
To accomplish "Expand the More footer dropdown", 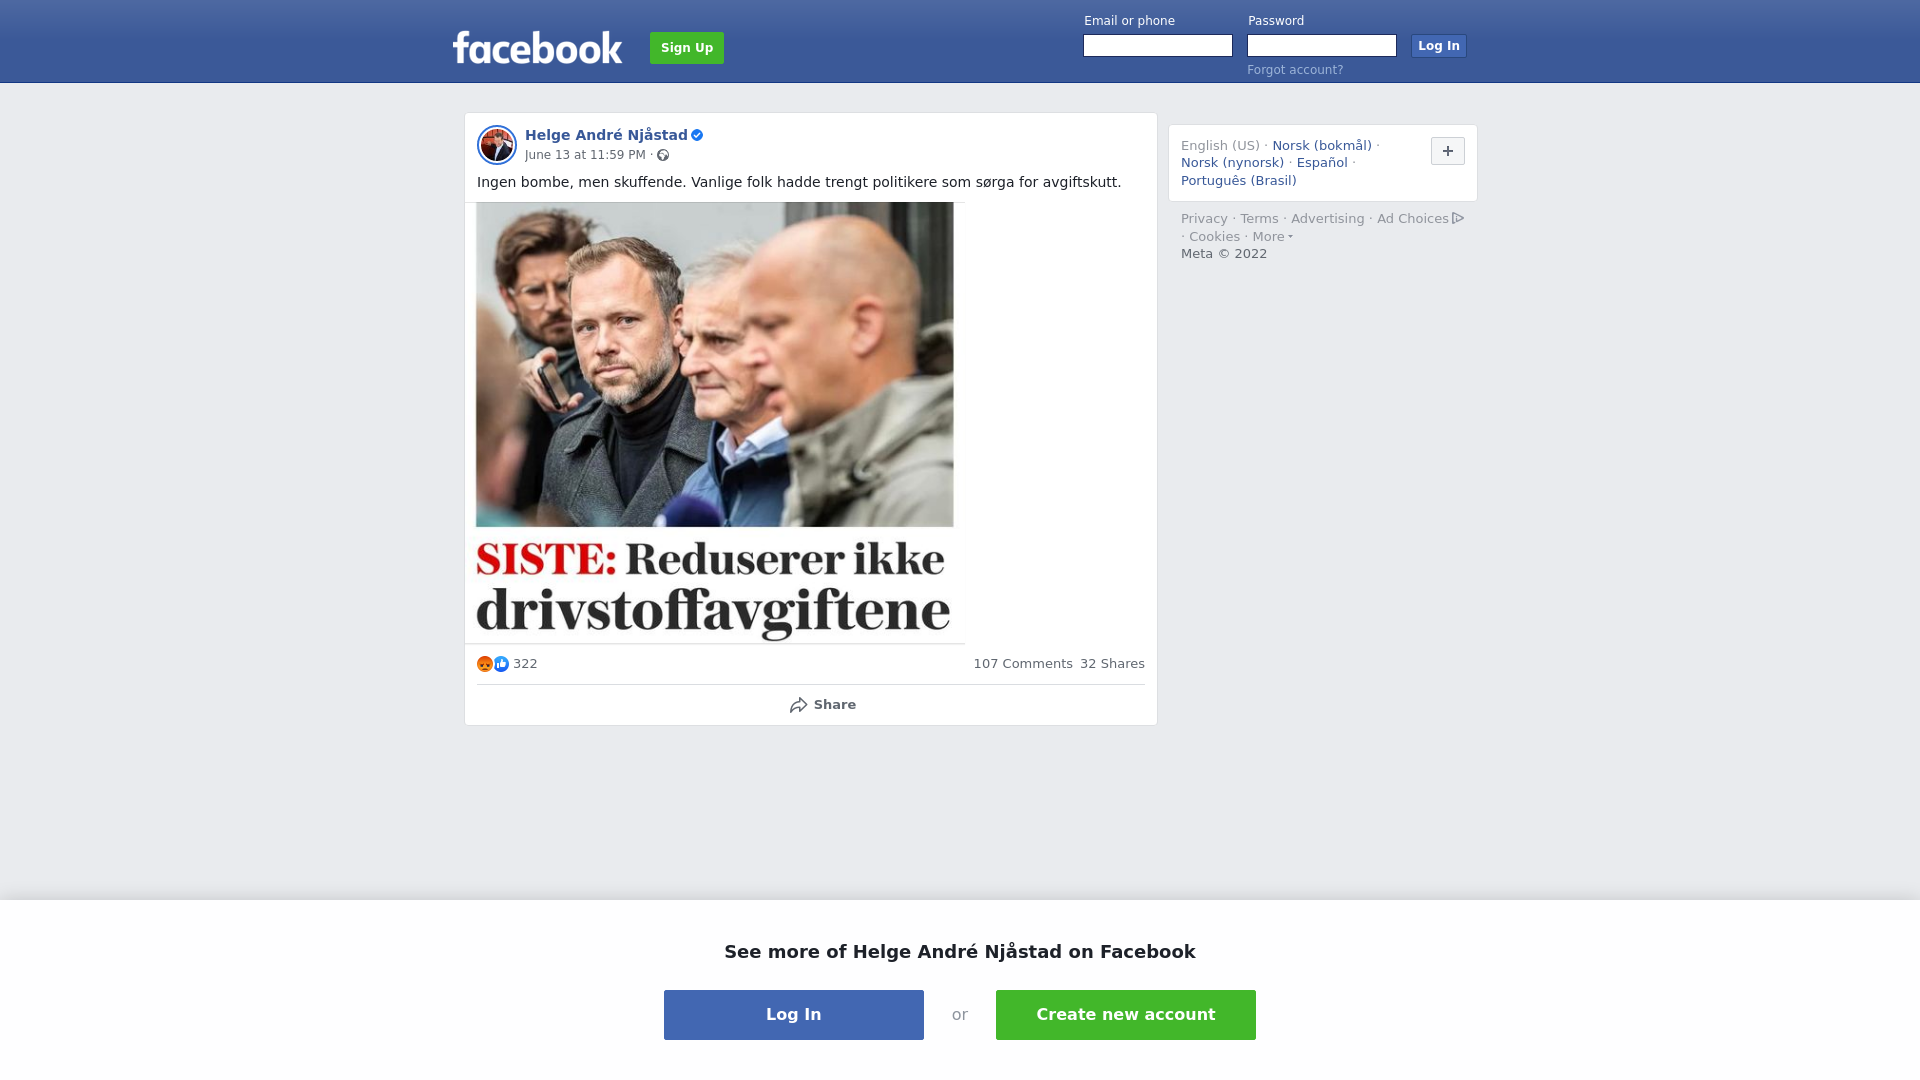I will 1273,237.
